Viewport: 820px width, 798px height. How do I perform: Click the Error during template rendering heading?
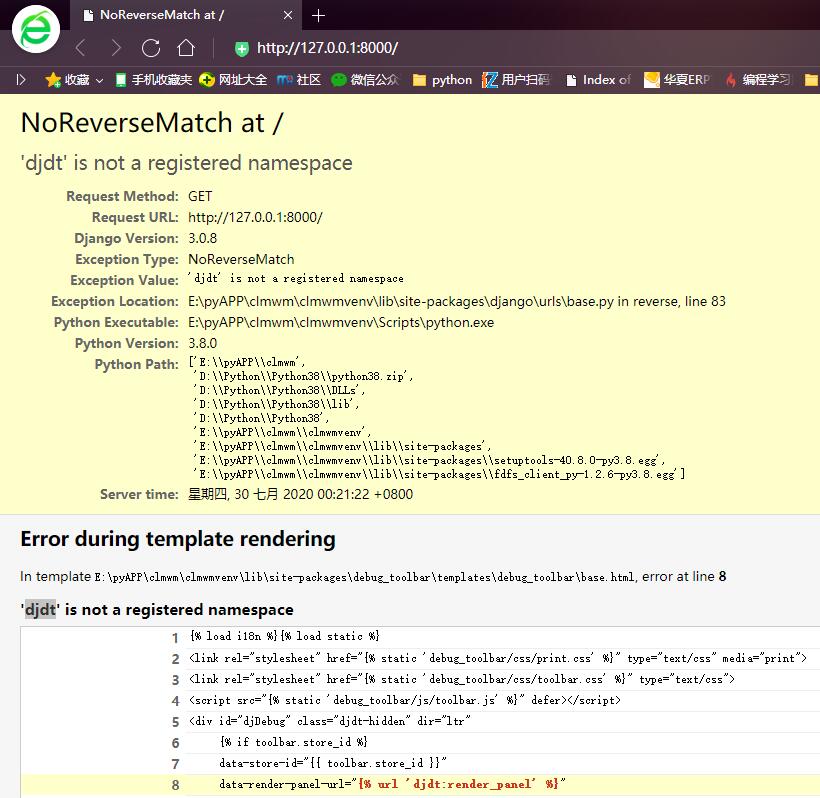pos(178,539)
